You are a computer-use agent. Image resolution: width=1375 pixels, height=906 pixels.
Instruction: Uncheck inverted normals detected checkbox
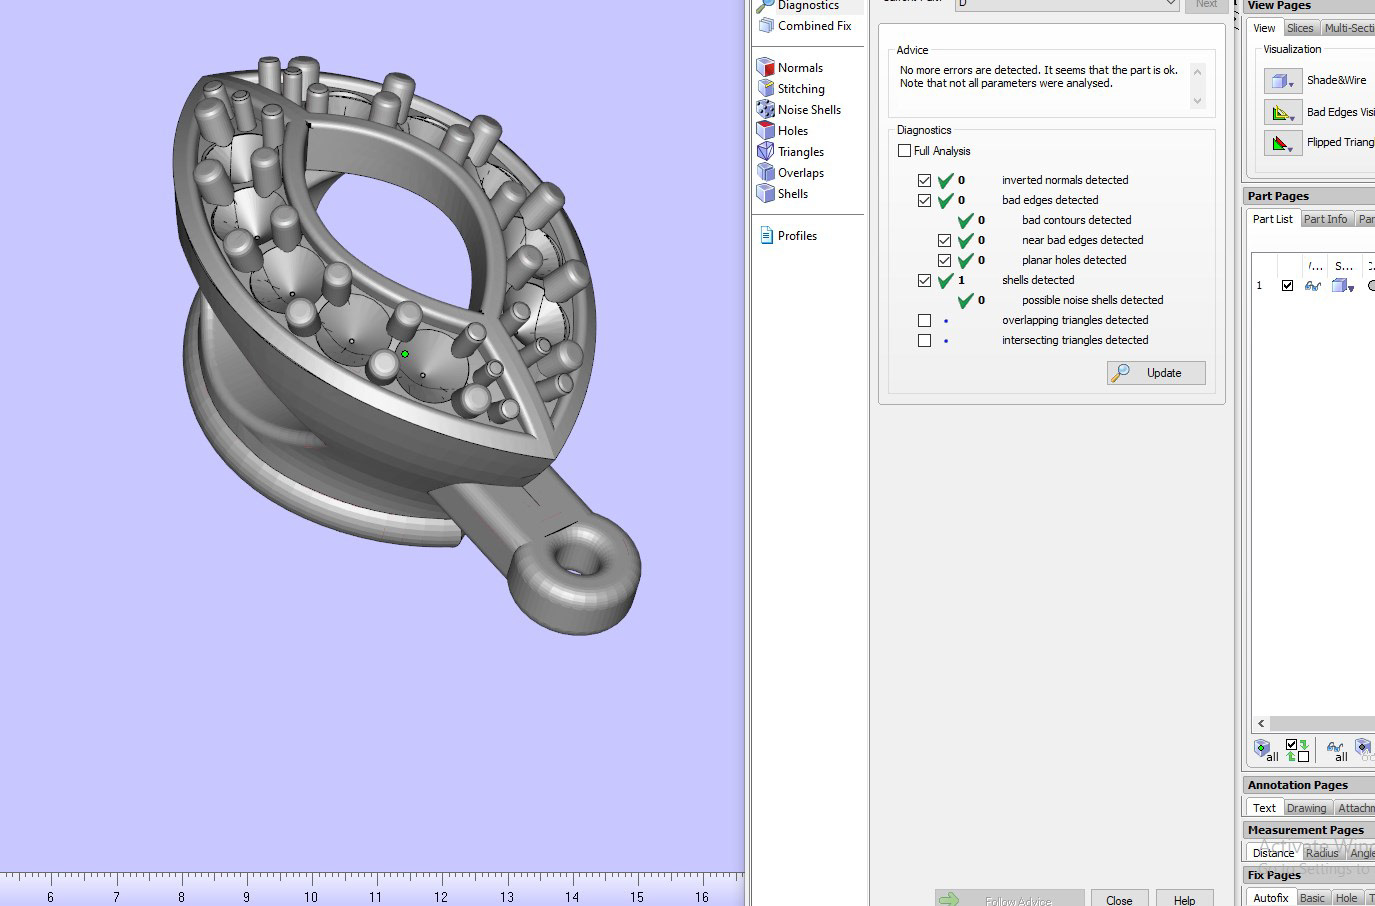click(x=924, y=181)
